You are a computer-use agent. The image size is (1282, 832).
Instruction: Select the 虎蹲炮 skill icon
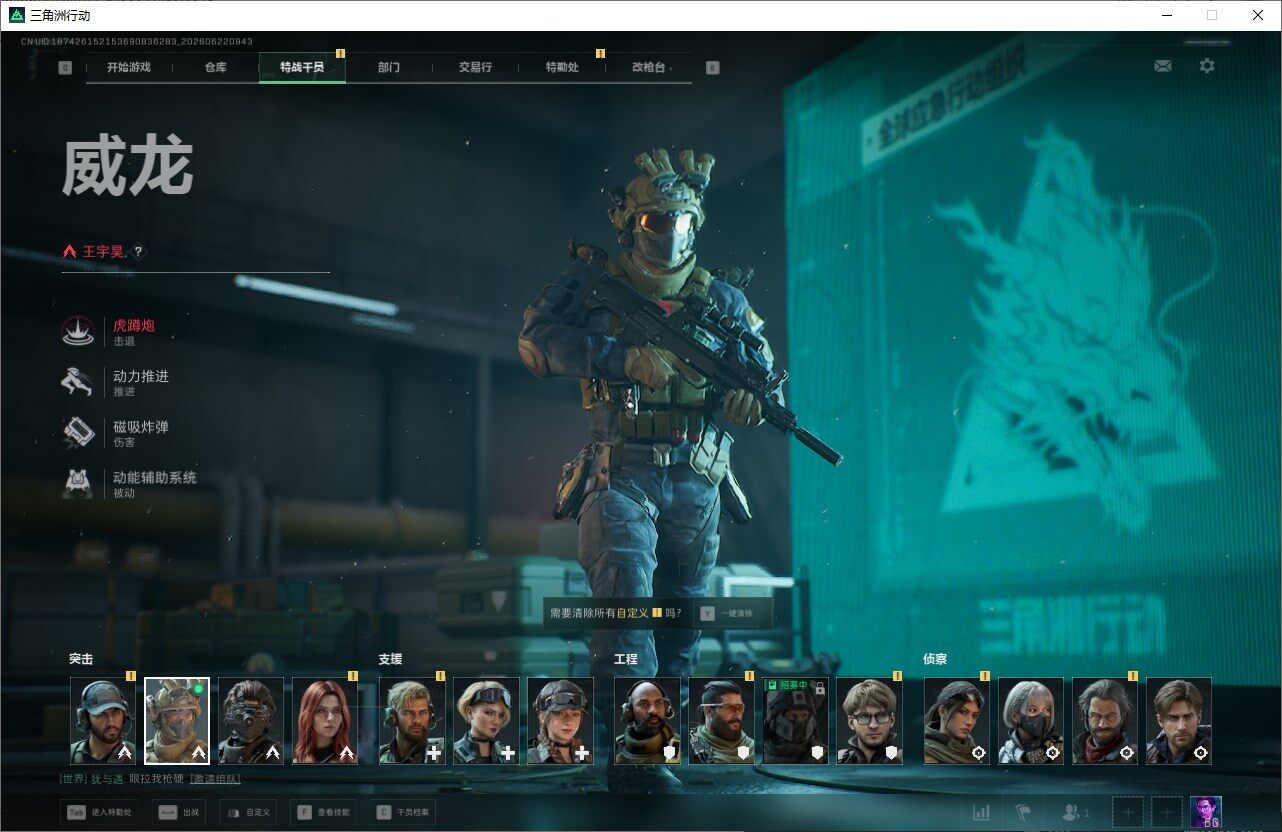tap(78, 332)
